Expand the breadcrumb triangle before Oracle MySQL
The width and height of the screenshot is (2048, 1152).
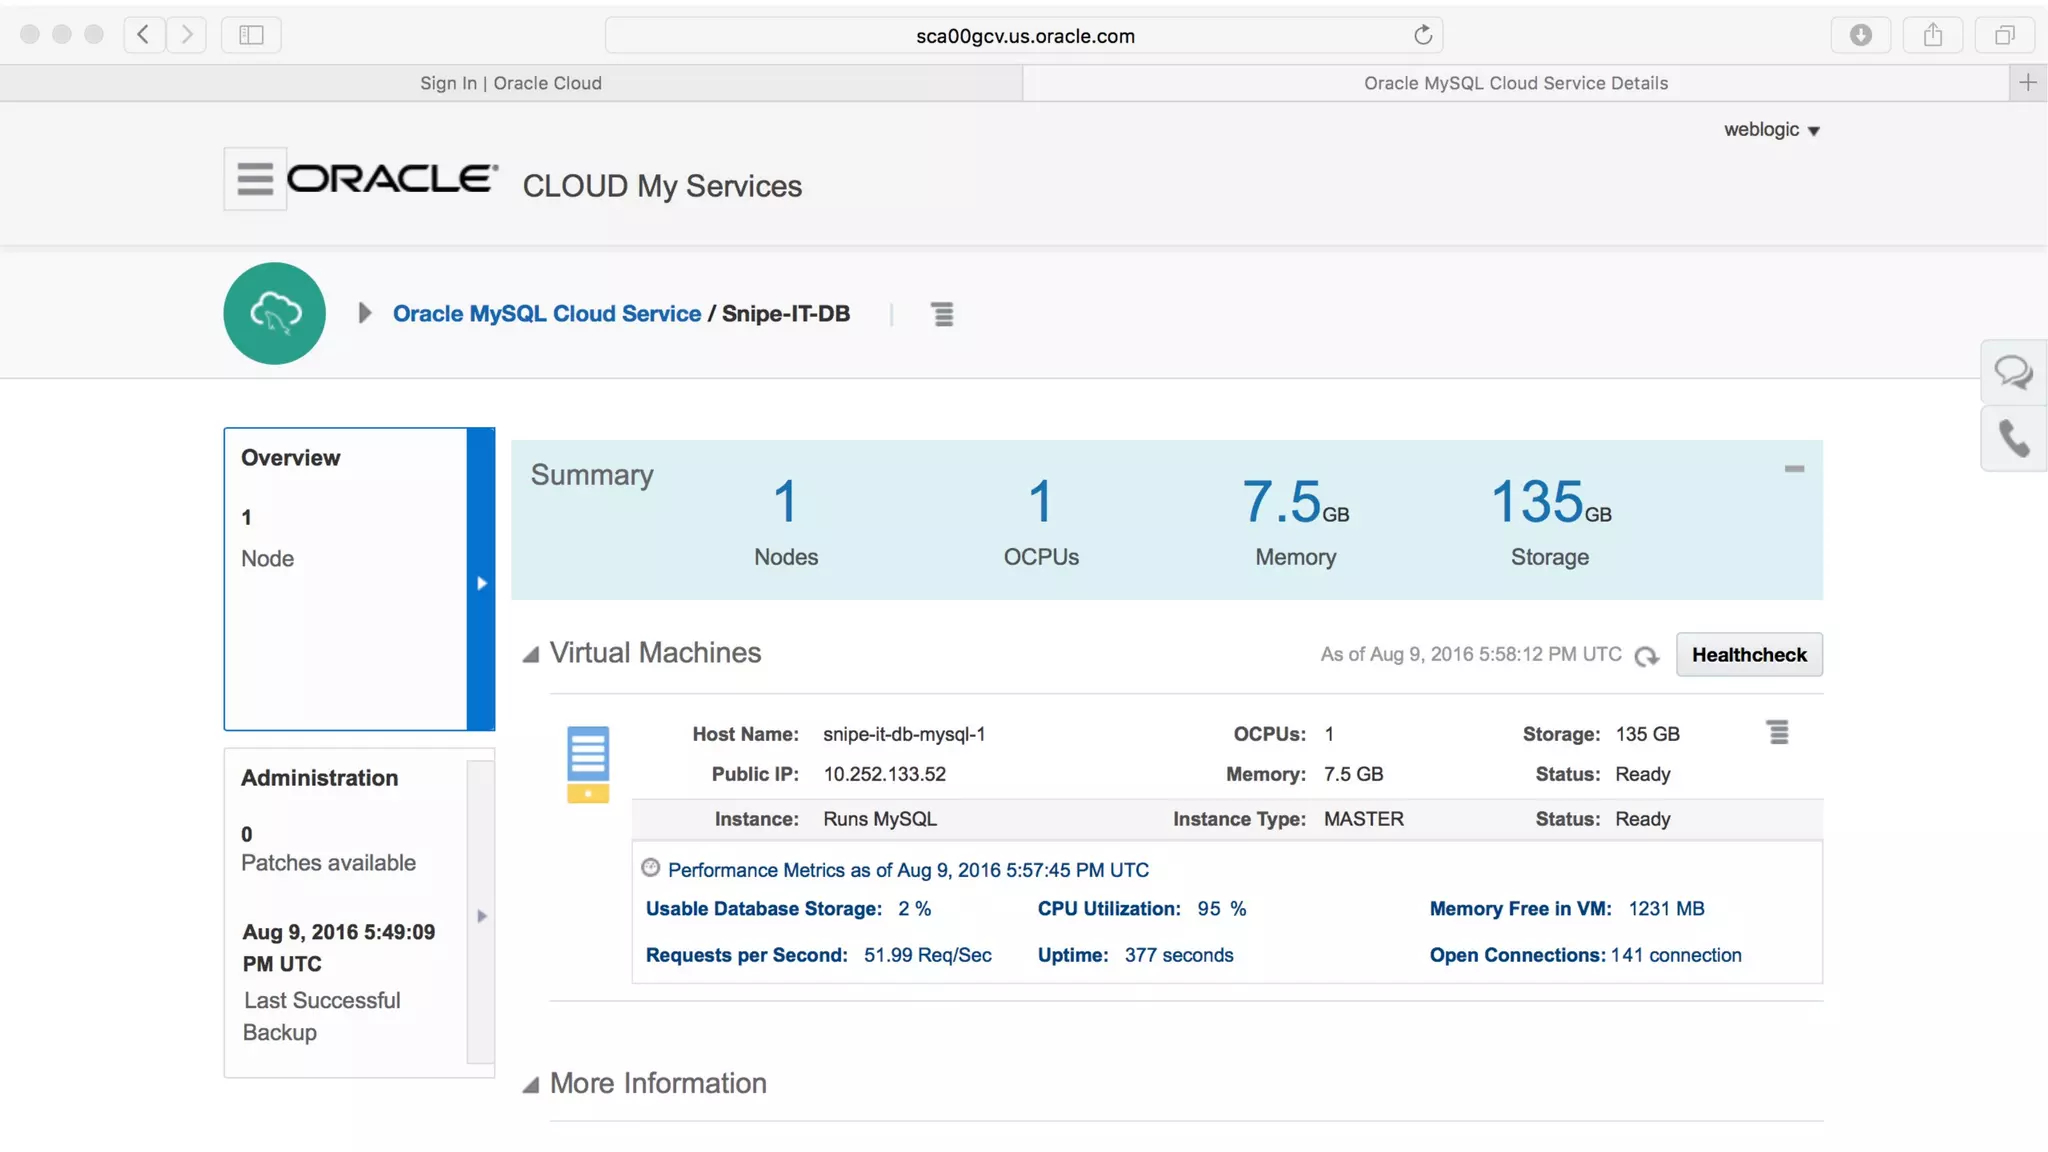[x=365, y=313]
